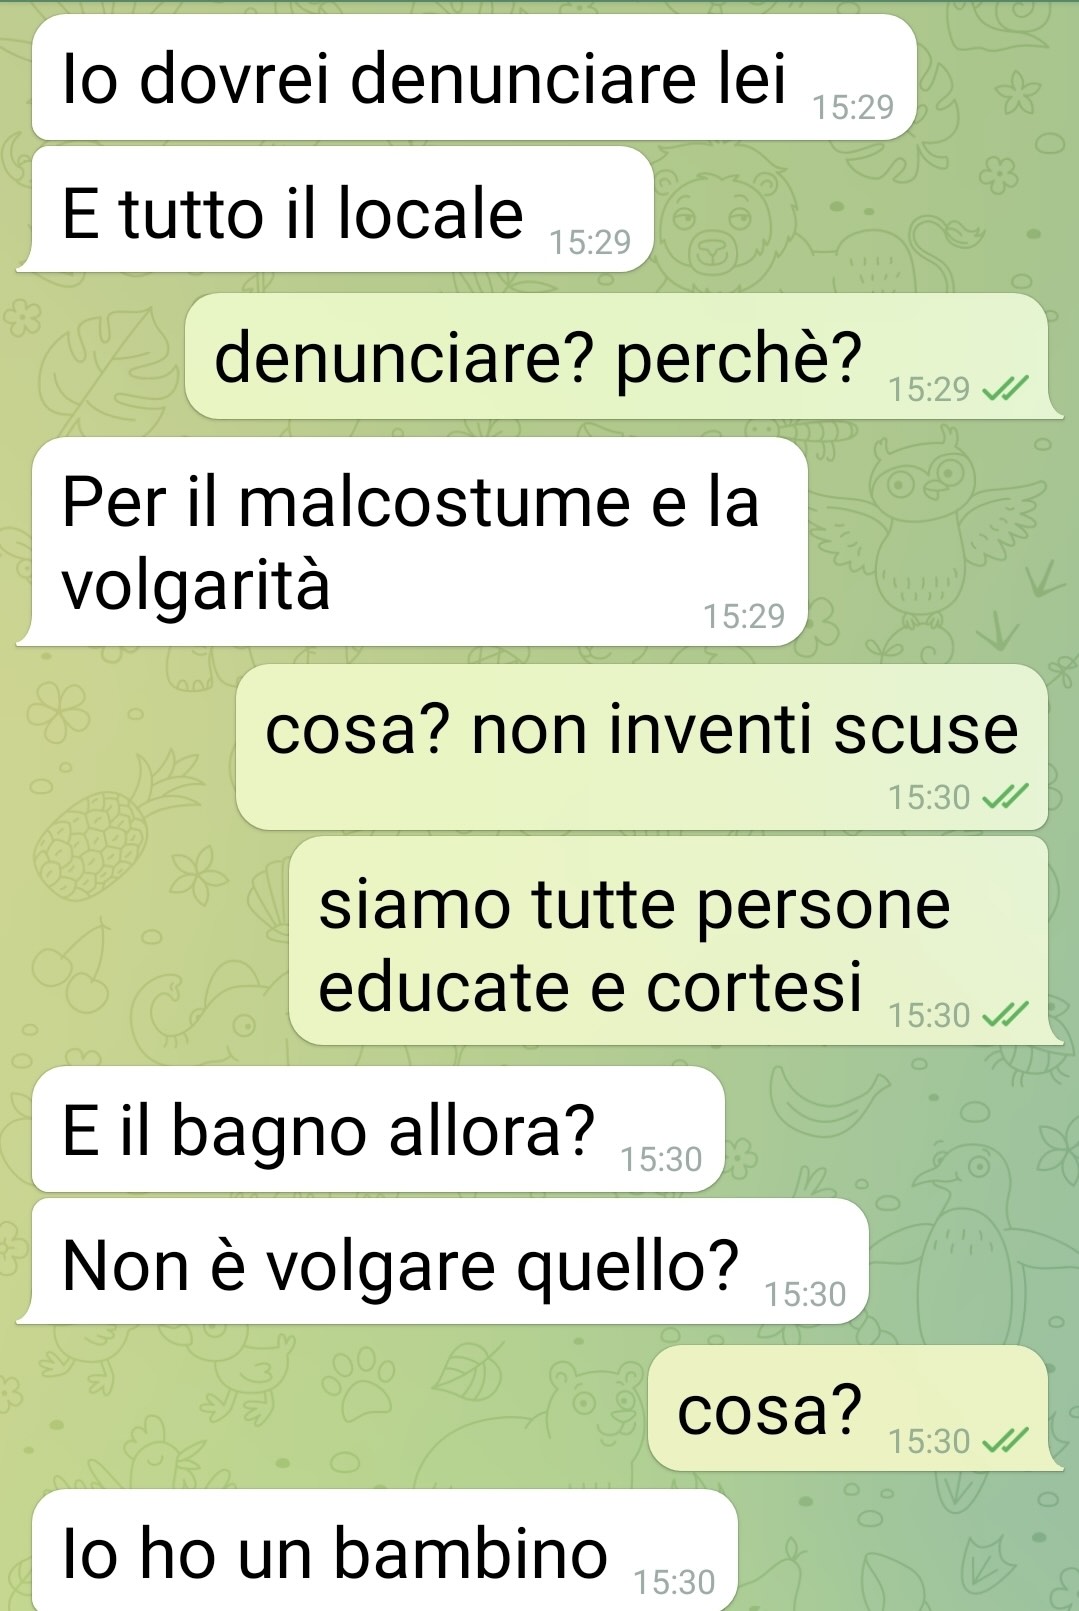
Task: Tap the sent bubble 'denunciare? perchè?'
Action: click(x=616, y=356)
